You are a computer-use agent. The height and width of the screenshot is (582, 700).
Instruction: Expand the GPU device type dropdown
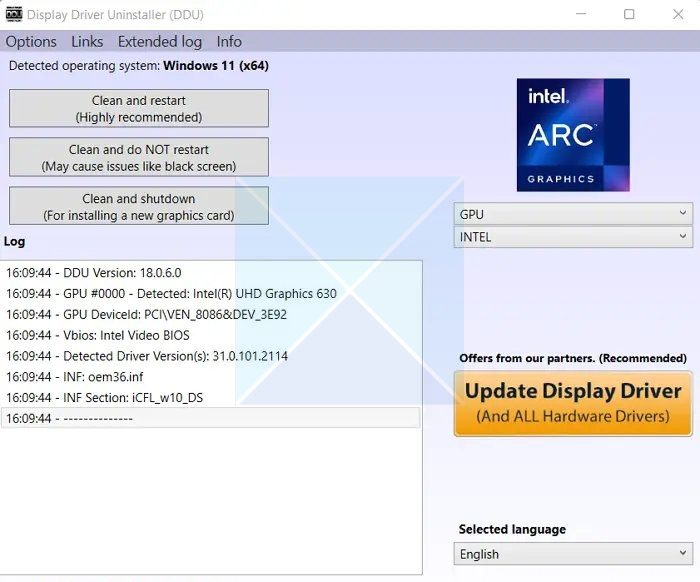(x=573, y=214)
